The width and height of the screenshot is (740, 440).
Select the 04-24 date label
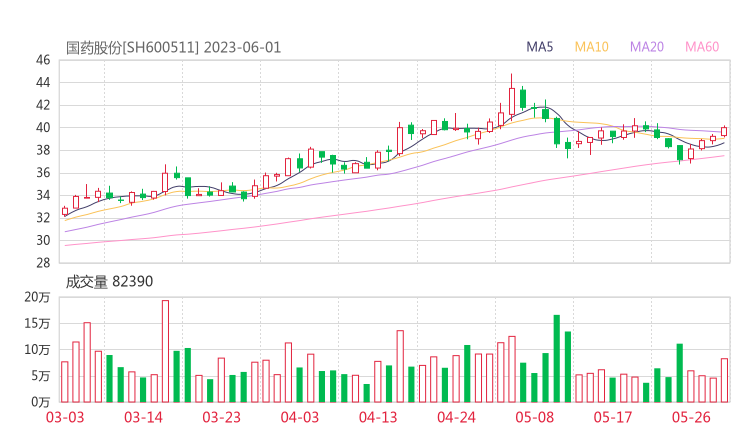[x=456, y=417]
